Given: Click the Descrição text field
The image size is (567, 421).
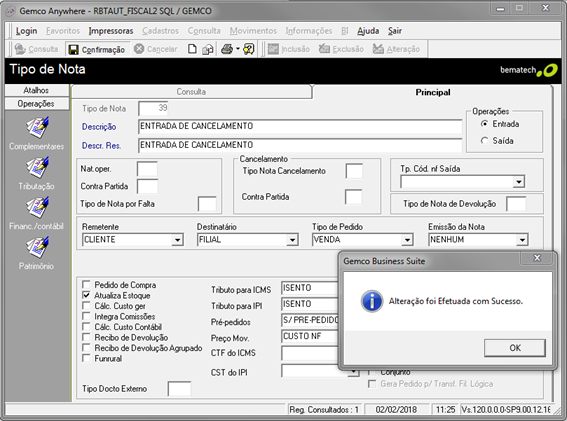Looking at the screenshot, I should coord(300,126).
